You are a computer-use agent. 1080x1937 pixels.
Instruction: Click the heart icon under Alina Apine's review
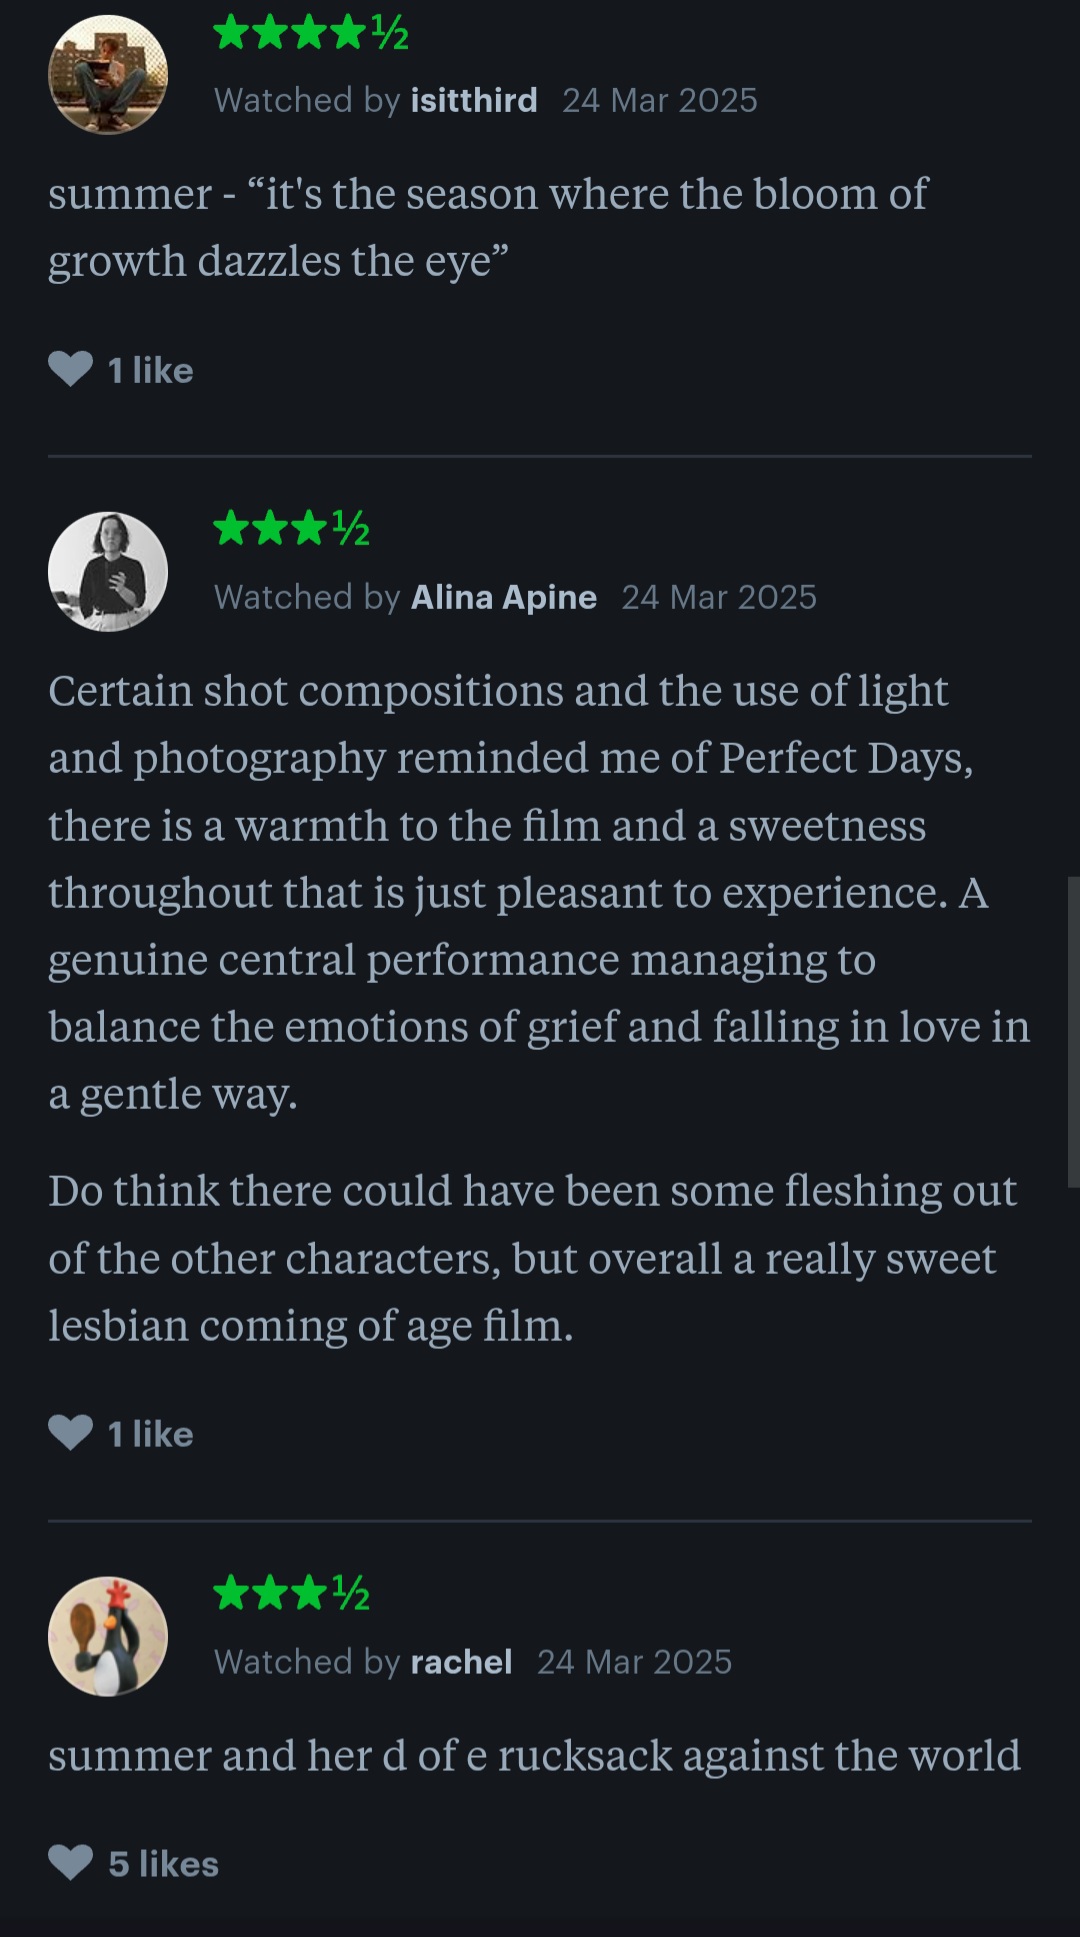click(x=70, y=1433)
